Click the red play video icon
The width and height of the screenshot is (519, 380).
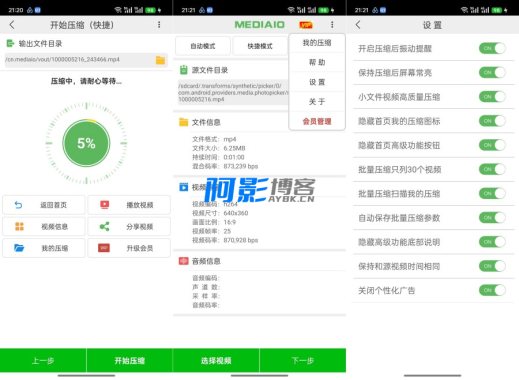coord(105,205)
